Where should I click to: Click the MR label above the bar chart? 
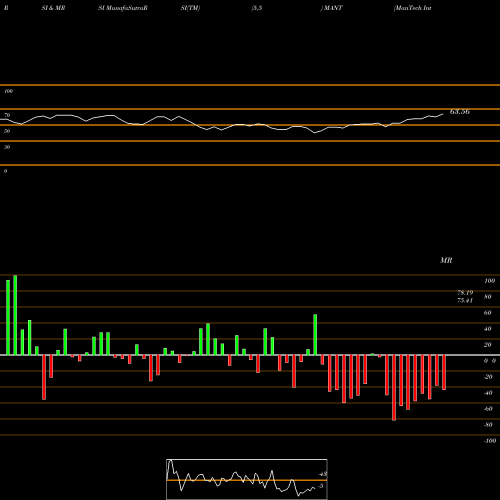[x=446, y=260]
